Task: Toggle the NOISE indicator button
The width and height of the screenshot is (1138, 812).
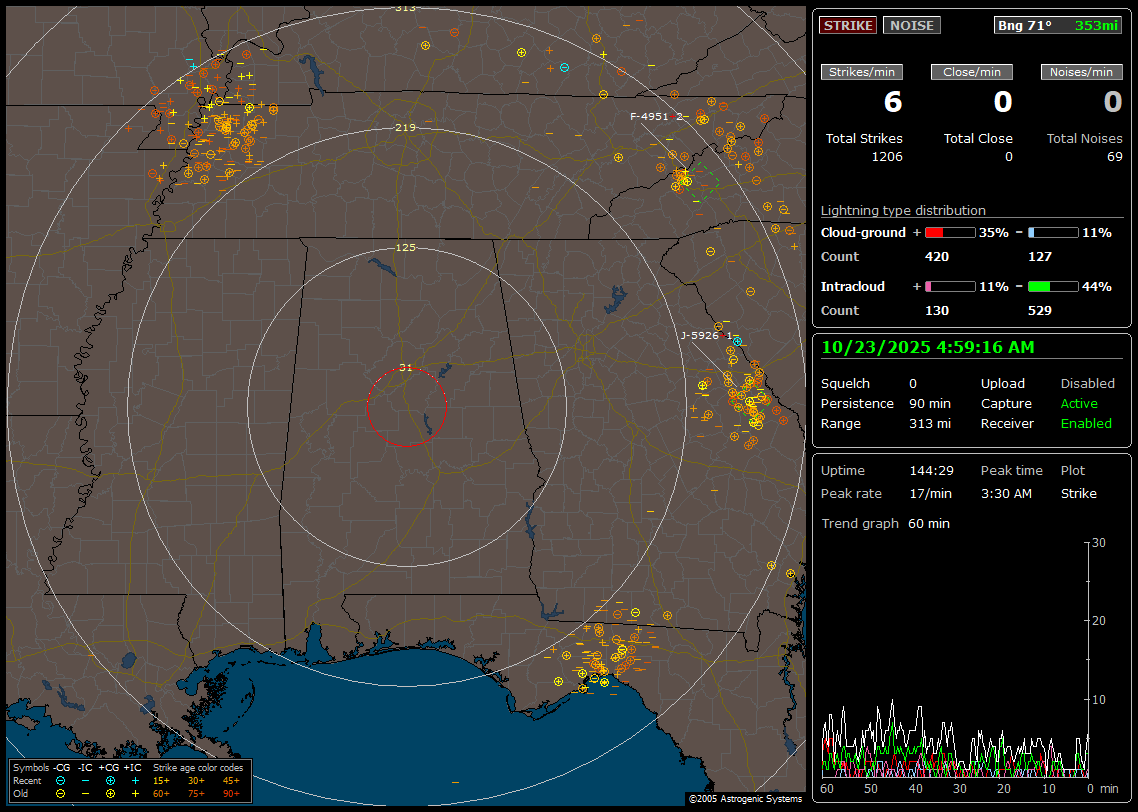Action: 911,25
